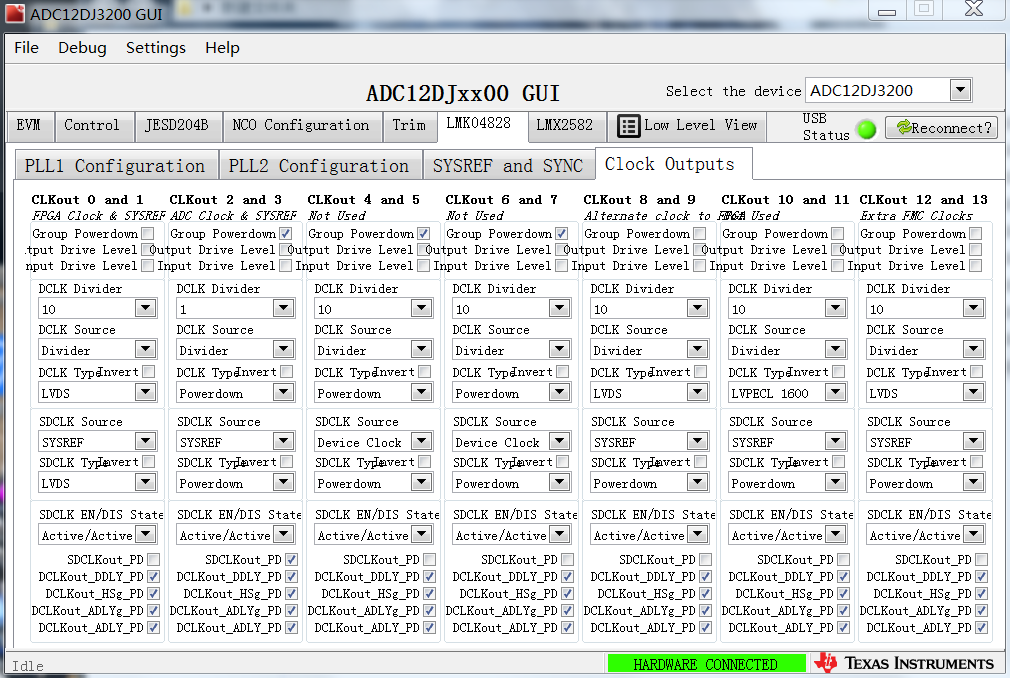Toggle Input Drive Level for CLKout 12 and 13
This screenshot has height=678, width=1010.
tap(976, 265)
